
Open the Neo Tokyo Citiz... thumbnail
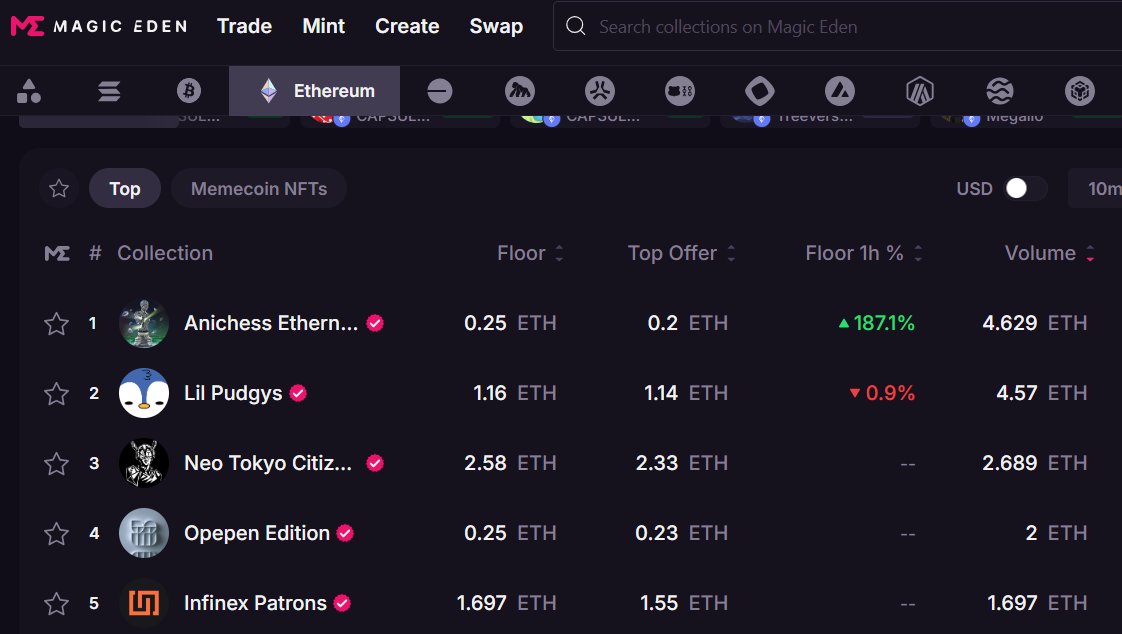[x=144, y=463]
